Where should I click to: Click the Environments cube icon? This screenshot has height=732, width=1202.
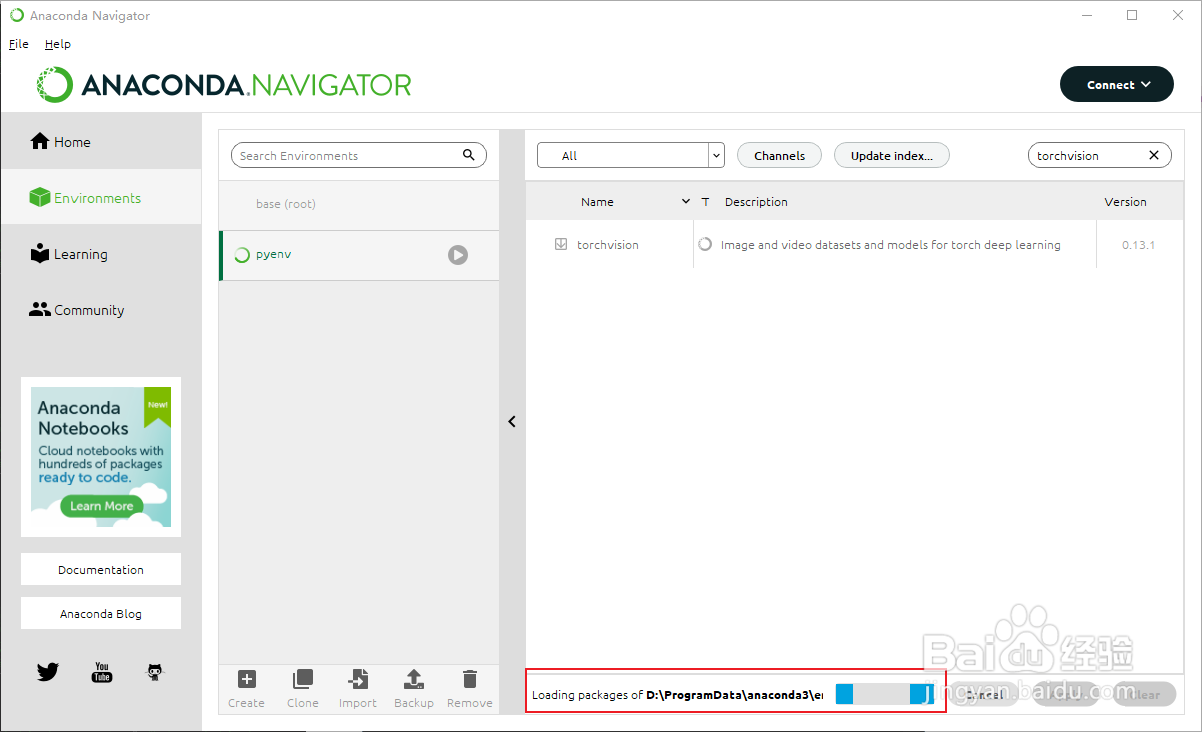pos(40,197)
